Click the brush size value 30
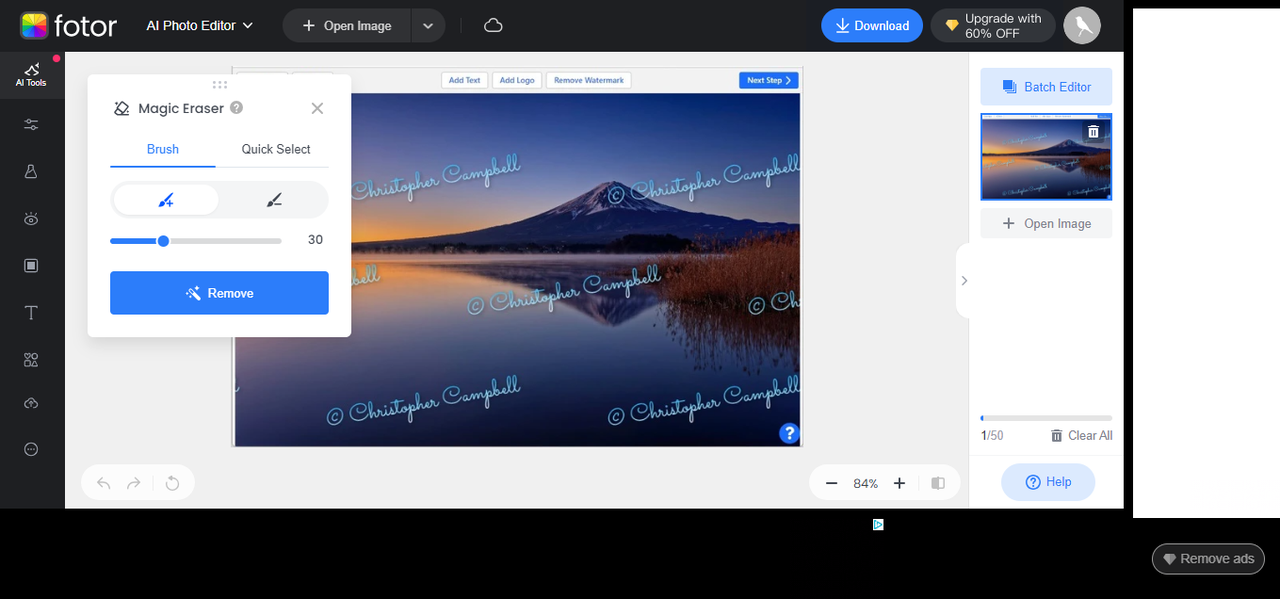 [315, 240]
